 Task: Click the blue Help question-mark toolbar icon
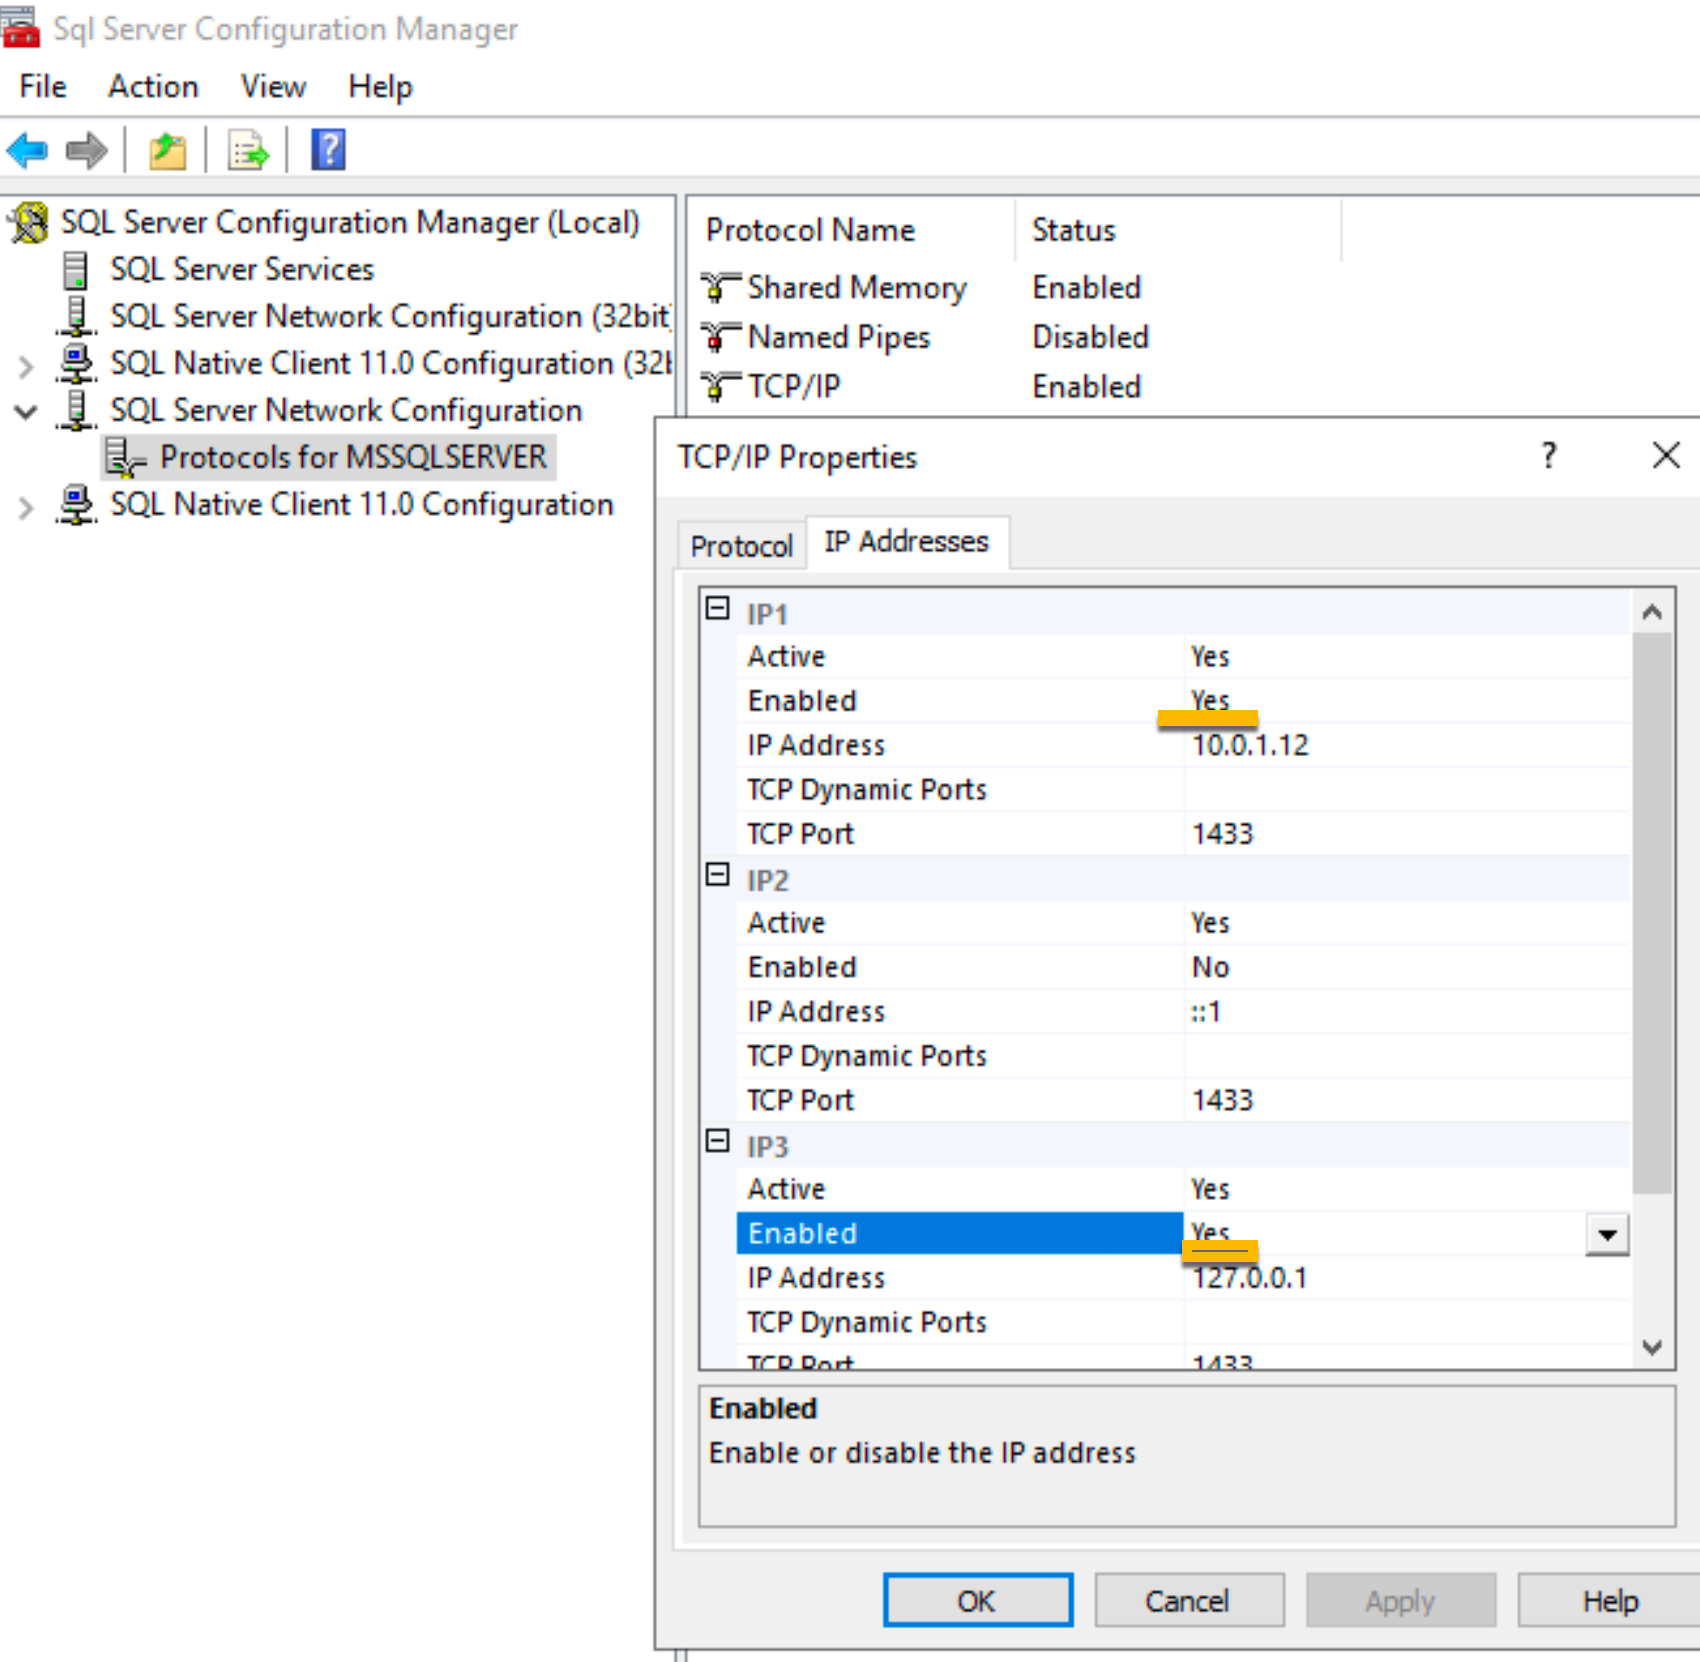(328, 150)
